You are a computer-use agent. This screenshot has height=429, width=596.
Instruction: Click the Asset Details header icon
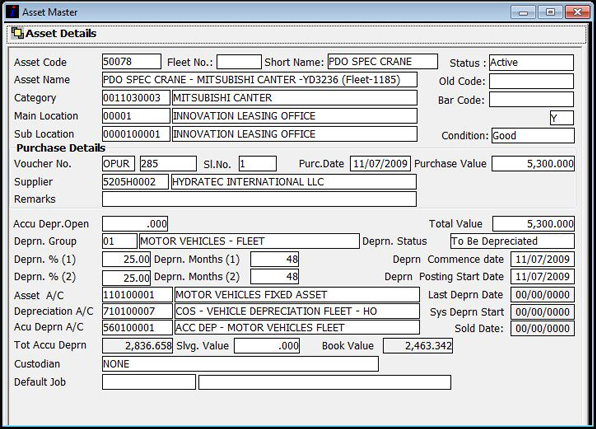click(17, 33)
